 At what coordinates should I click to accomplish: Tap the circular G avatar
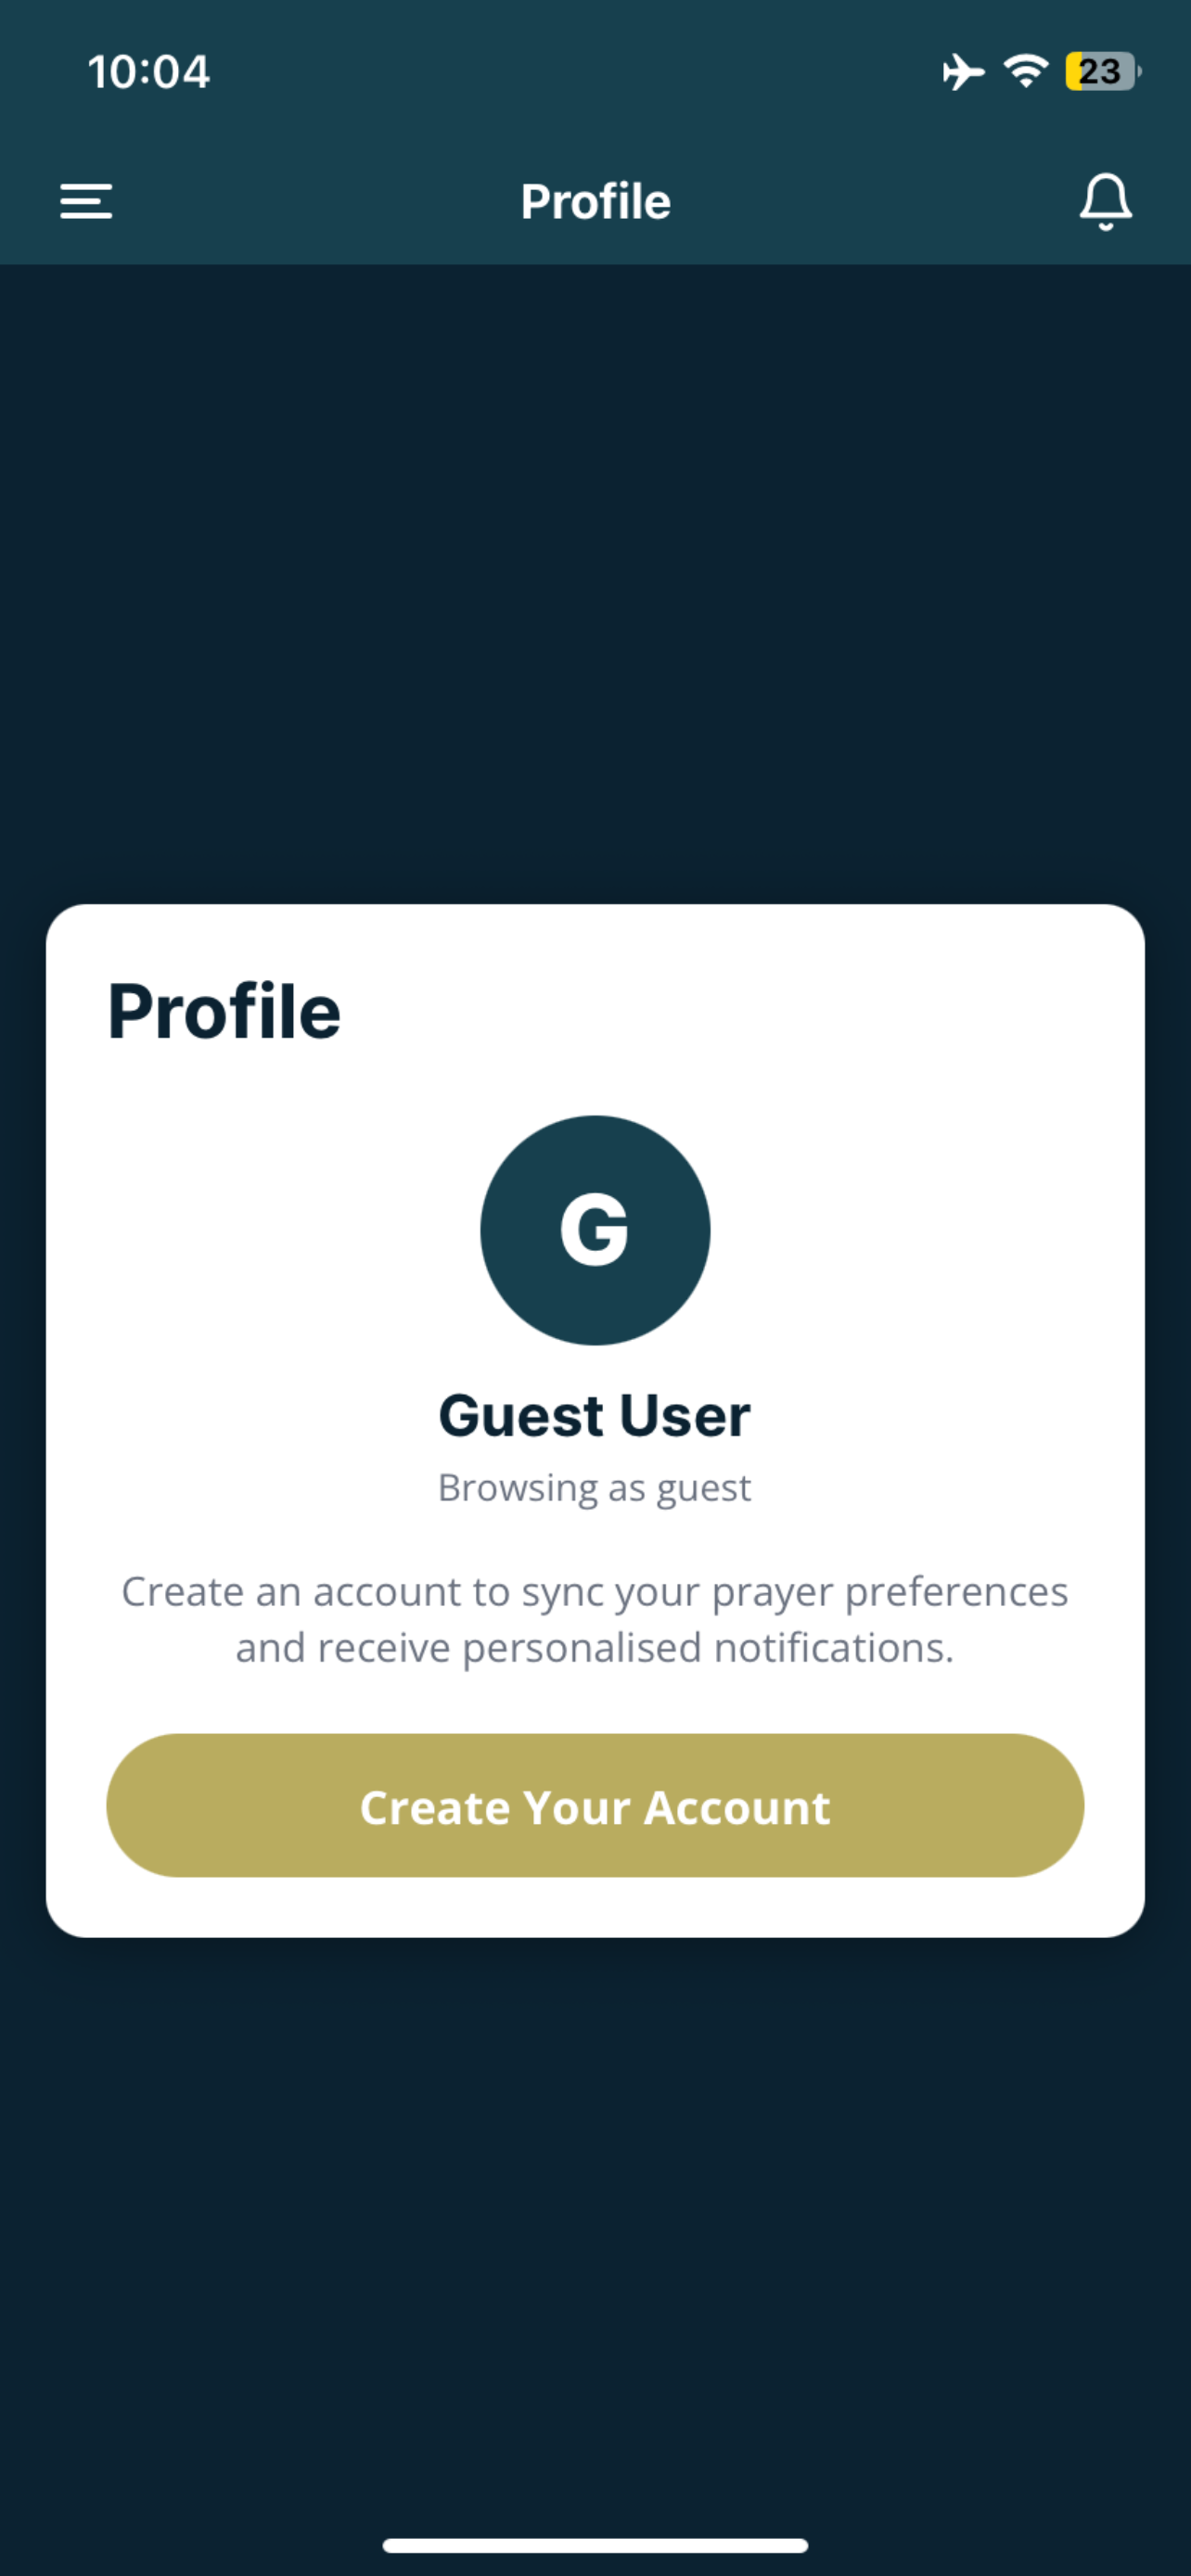click(x=595, y=1230)
